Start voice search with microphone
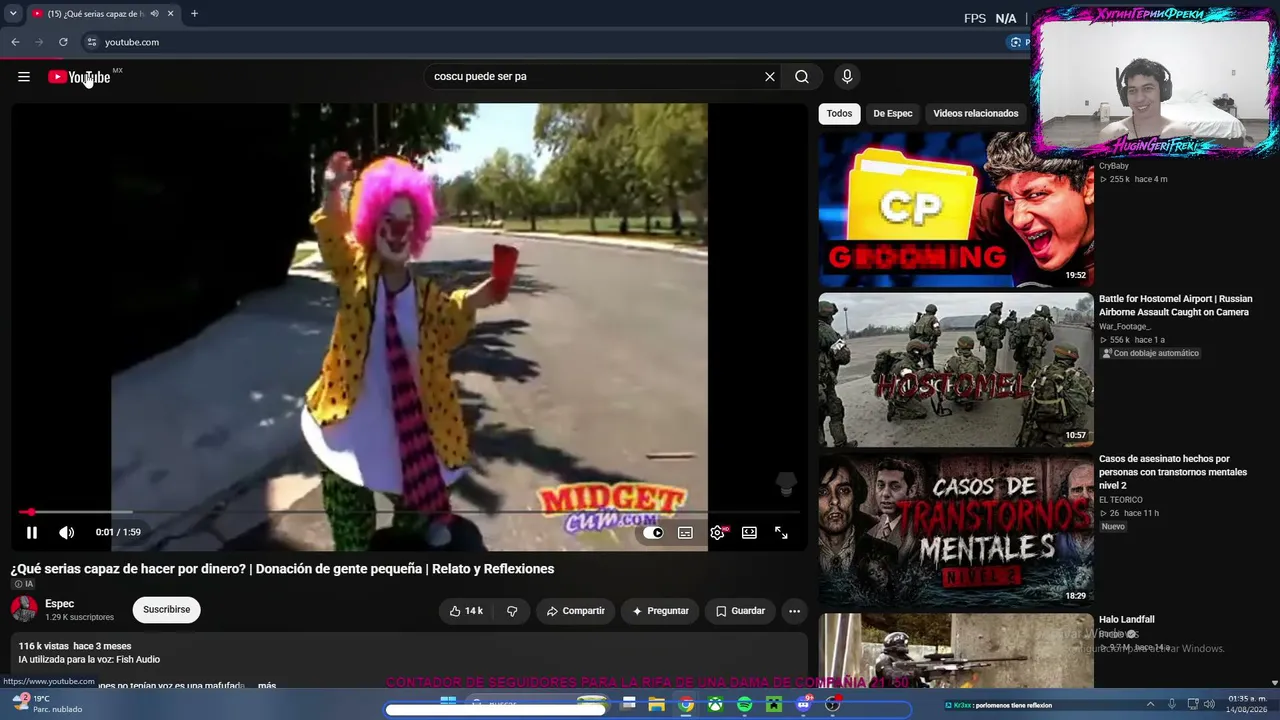The width and height of the screenshot is (1280, 720). 847,77
